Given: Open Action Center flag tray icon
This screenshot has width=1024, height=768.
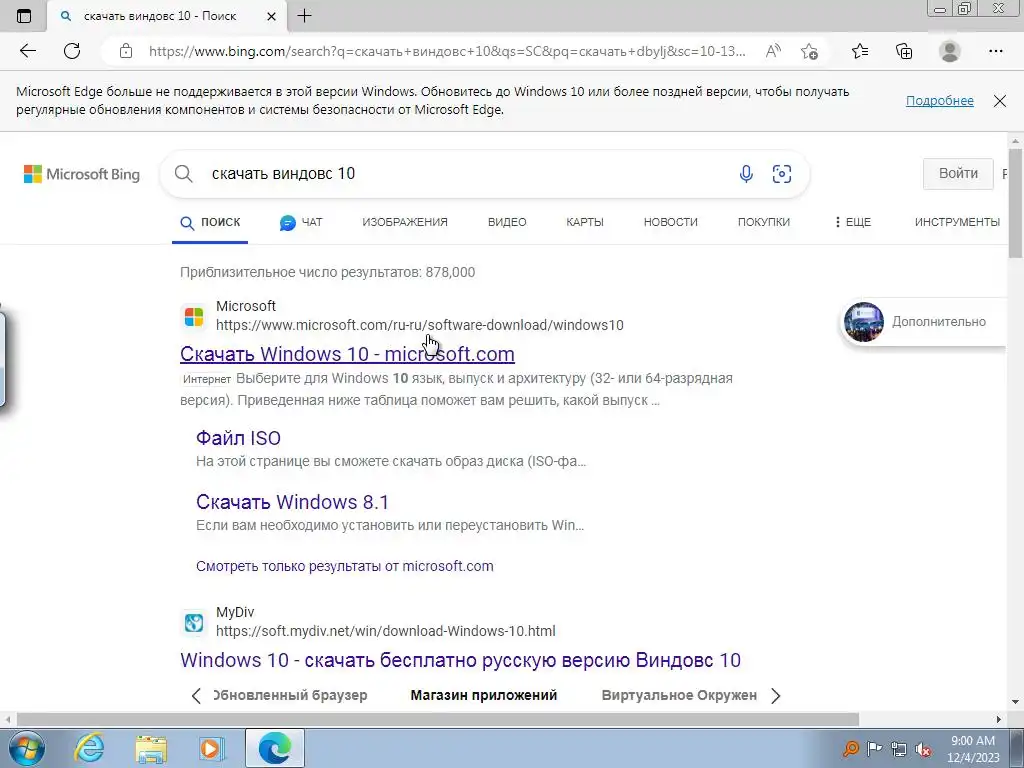Looking at the screenshot, I should pyautogui.click(x=874, y=748).
